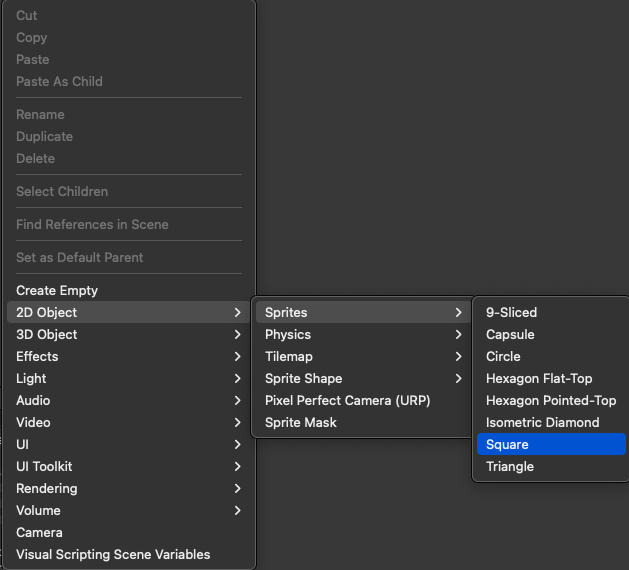Screen dimensions: 629x570
Task: Open the Audio submenu entry
Action: tap(128, 400)
